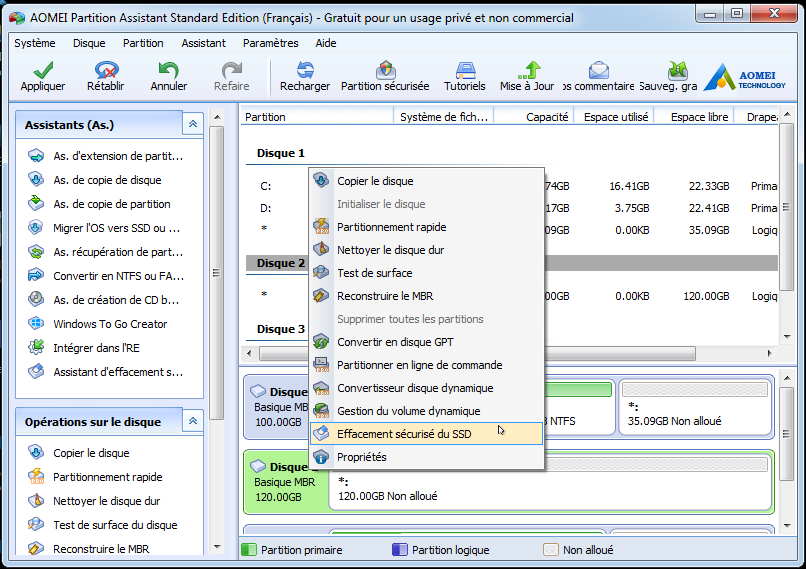Screen dimensions: 806x569
Task: Click the Appliquer checkmark toolbar button
Action: pyautogui.click(x=43, y=76)
